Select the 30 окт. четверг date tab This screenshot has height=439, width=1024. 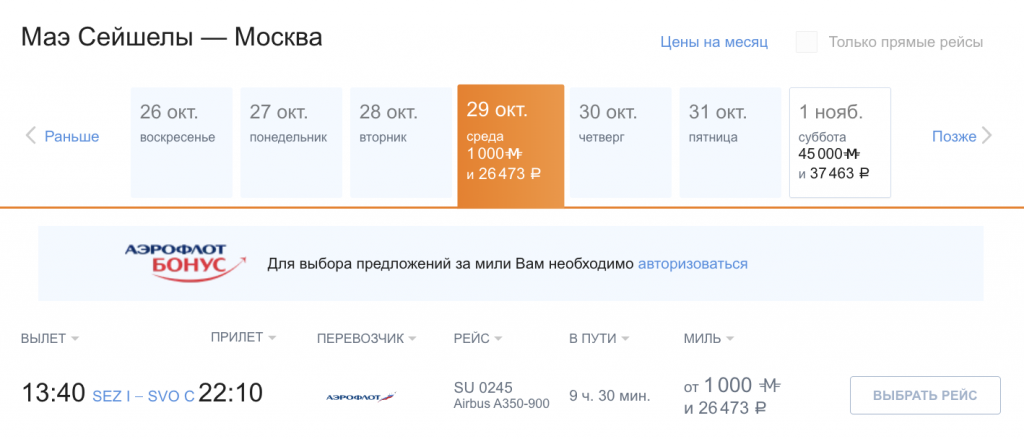coord(620,140)
